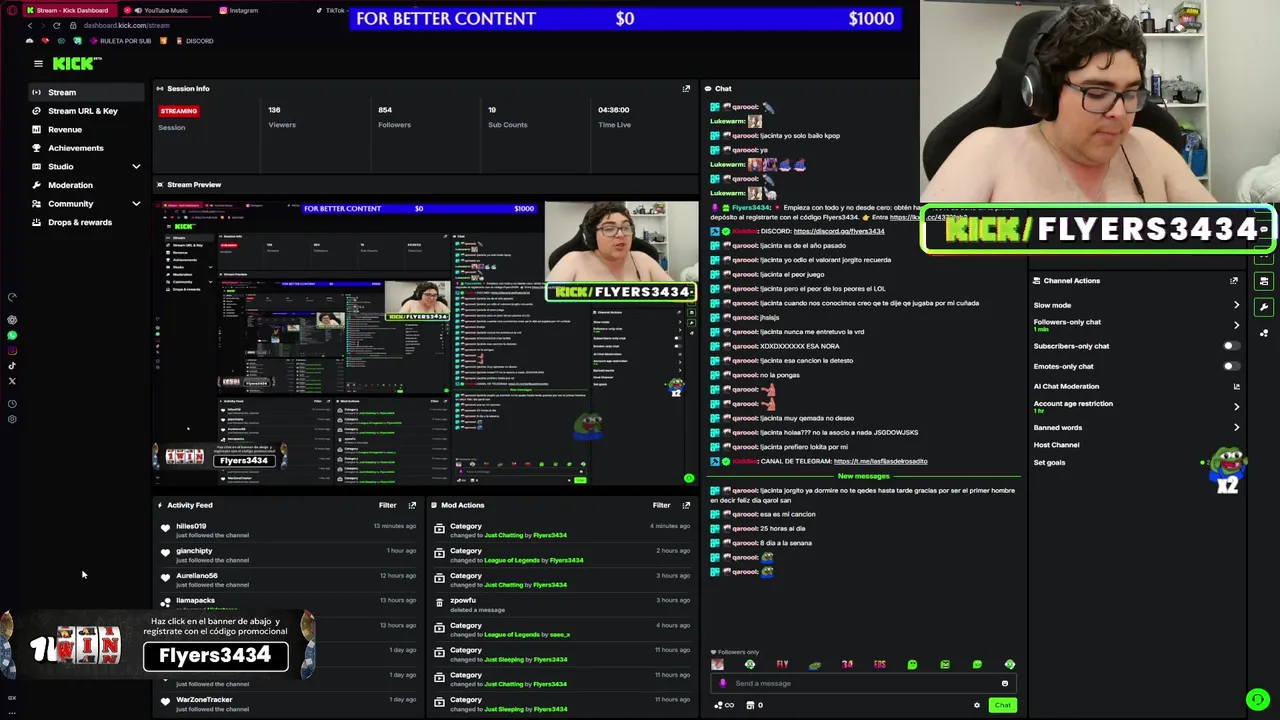Viewport: 1280px width, 720px height.
Task: Open the Activity Feed Filter
Action: (x=387, y=505)
